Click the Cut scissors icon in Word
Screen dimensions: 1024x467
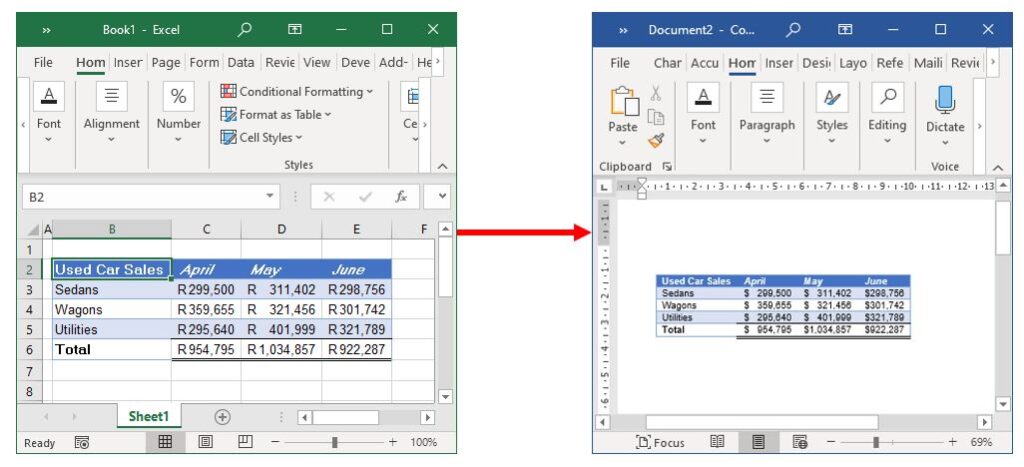[656, 93]
